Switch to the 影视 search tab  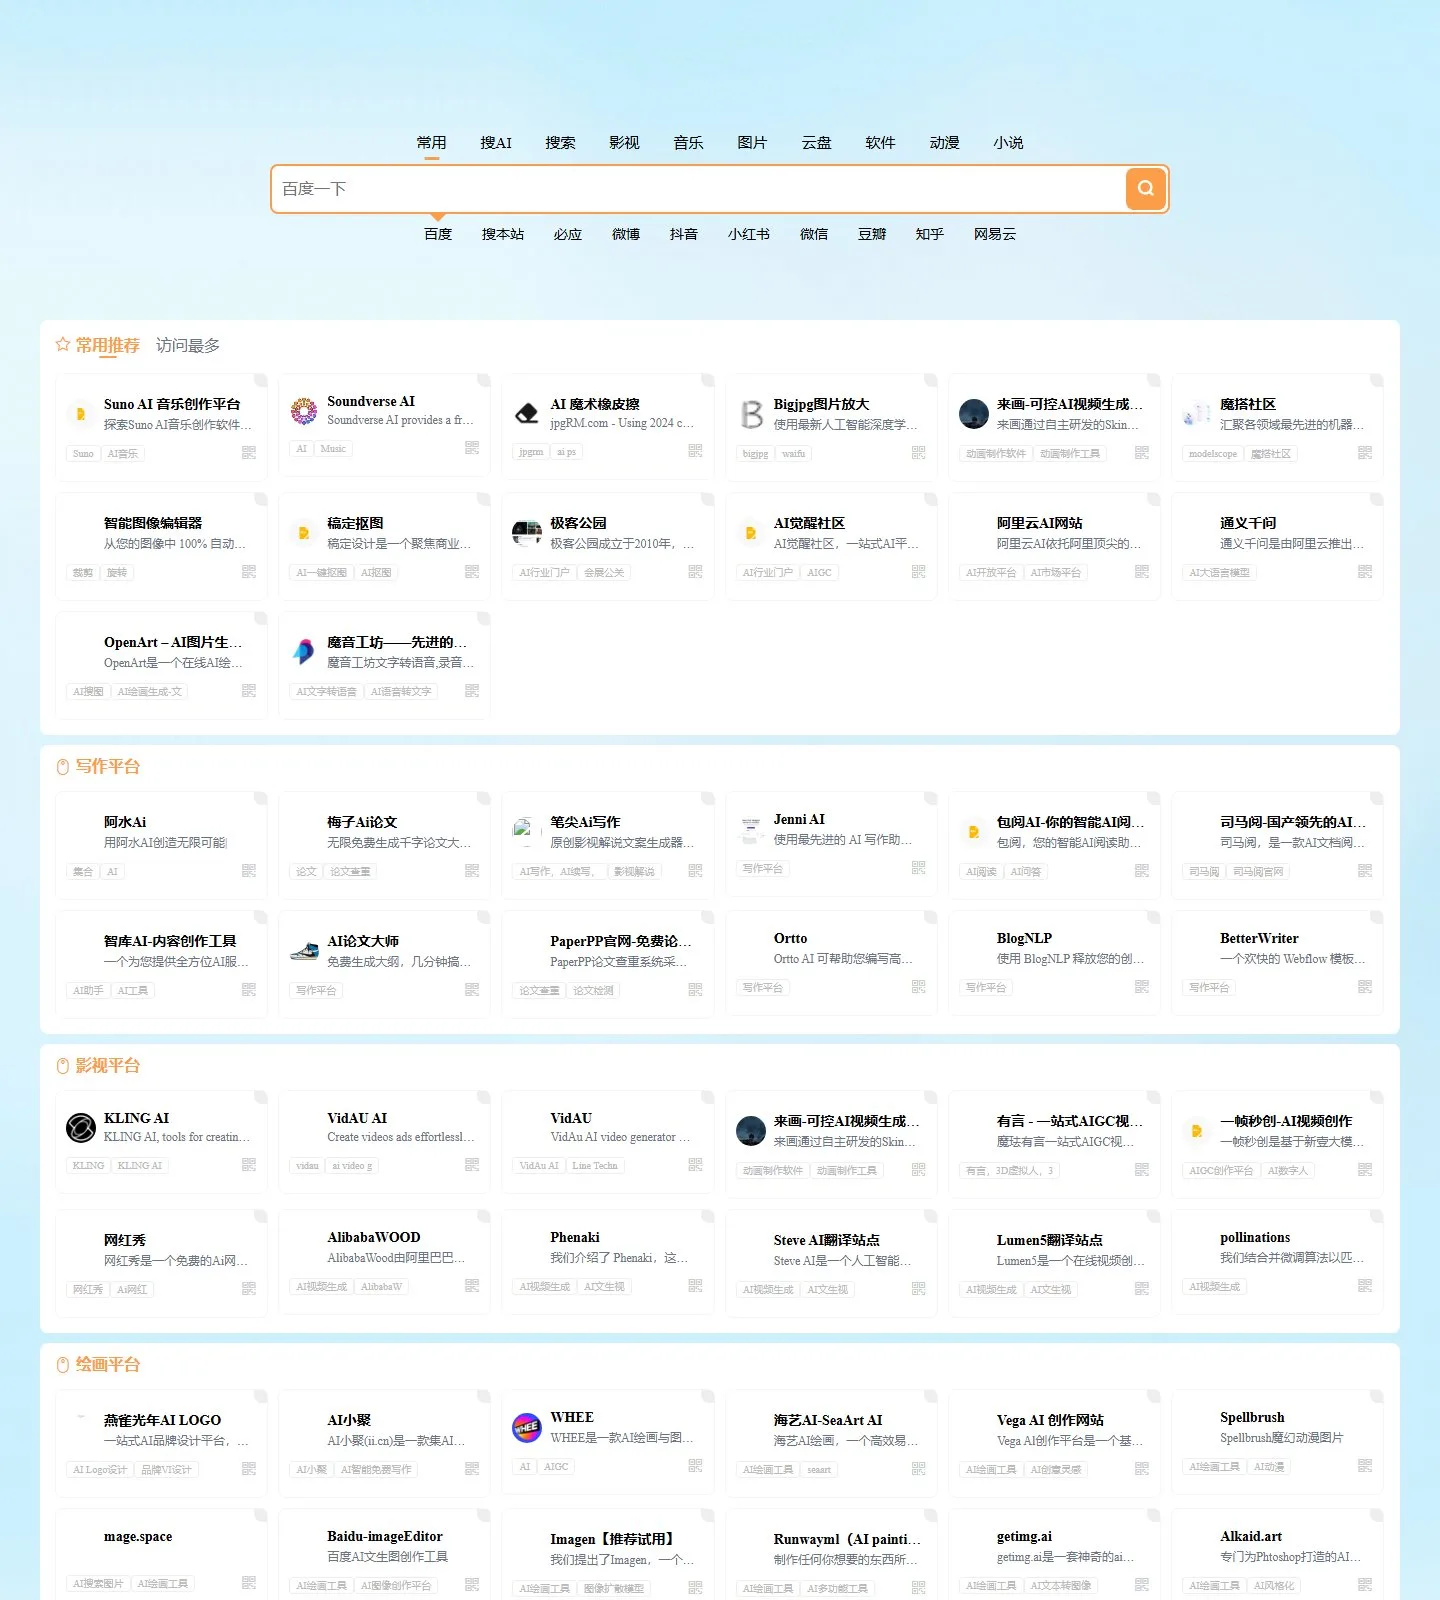point(624,143)
